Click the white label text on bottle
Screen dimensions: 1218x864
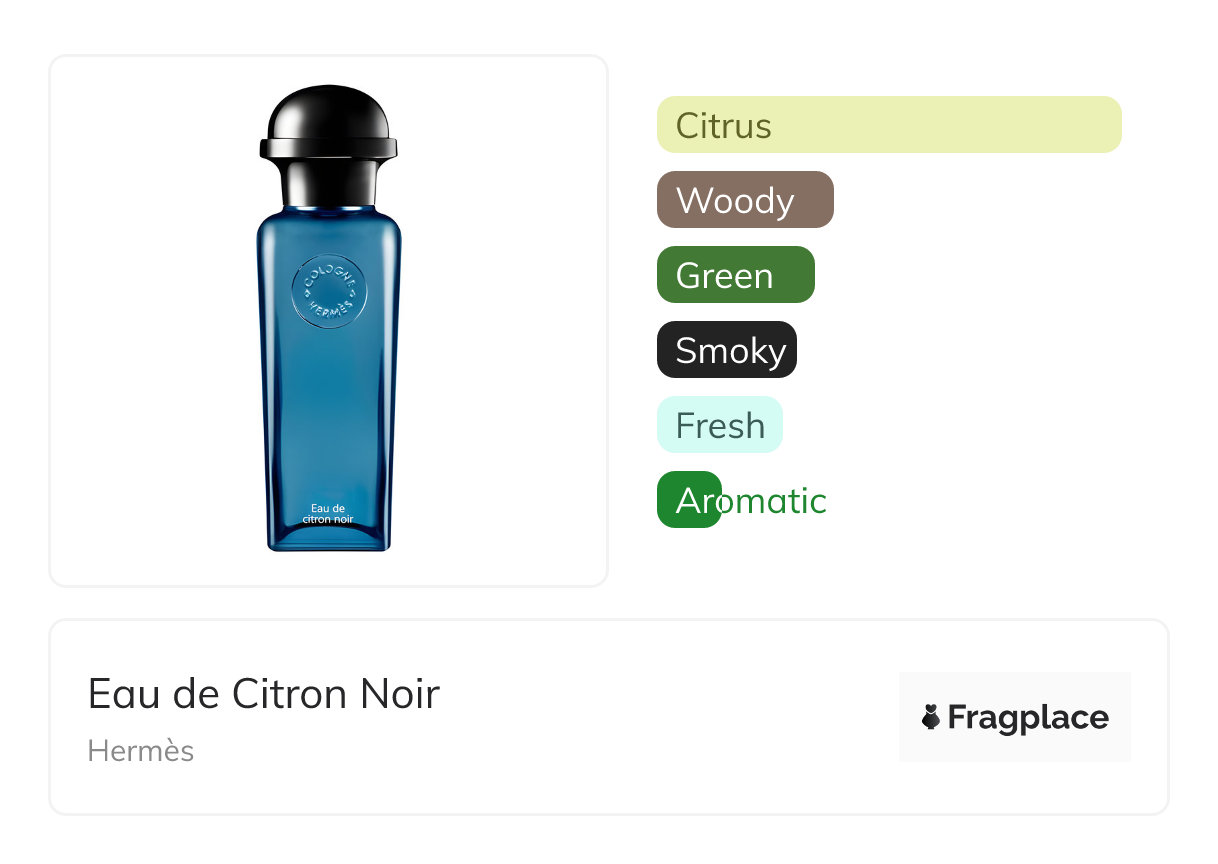[x=328, y=513]
